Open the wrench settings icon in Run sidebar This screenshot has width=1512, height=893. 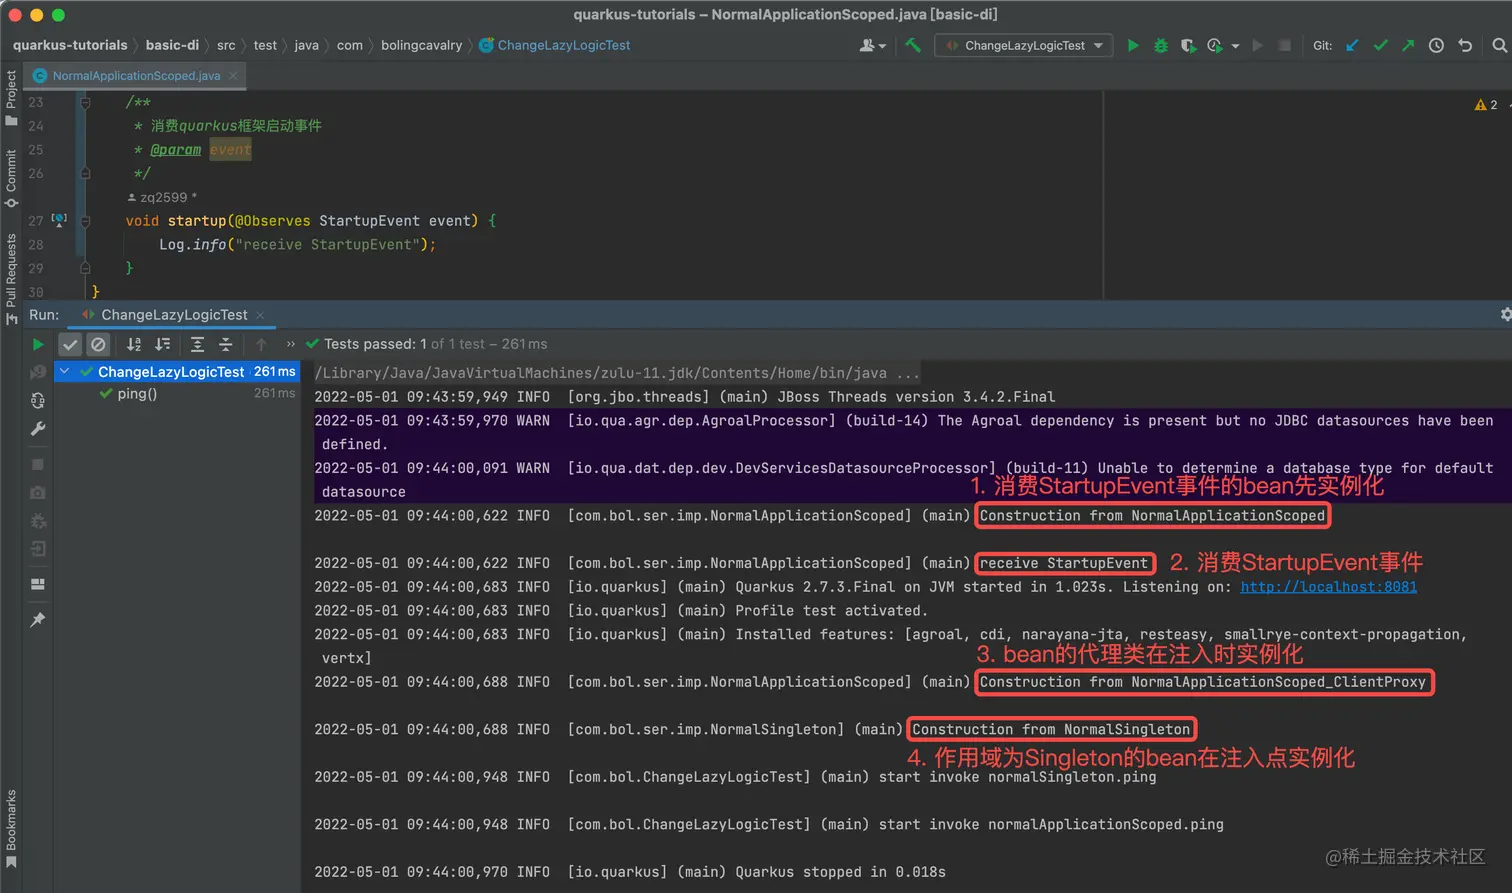(x=38, y=429)
